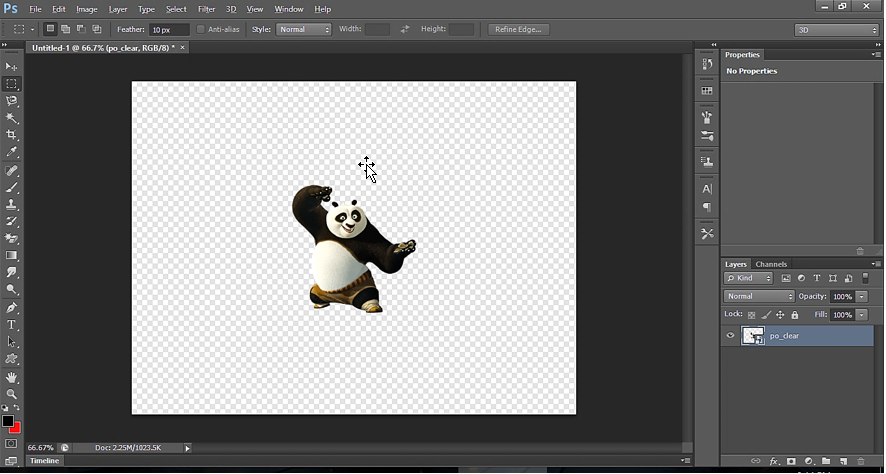Switch to the Channels tab
The width and height of the screenshot is (886, 474).
(x=771, y=264)
